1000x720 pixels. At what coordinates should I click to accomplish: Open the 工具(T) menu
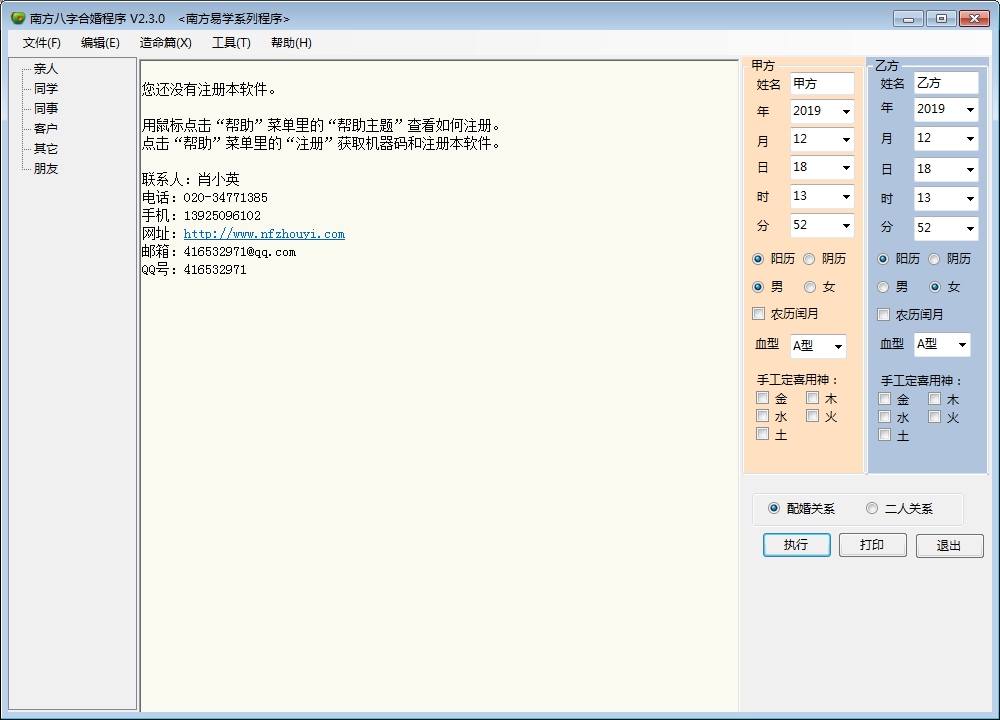(x=231, y=43)
